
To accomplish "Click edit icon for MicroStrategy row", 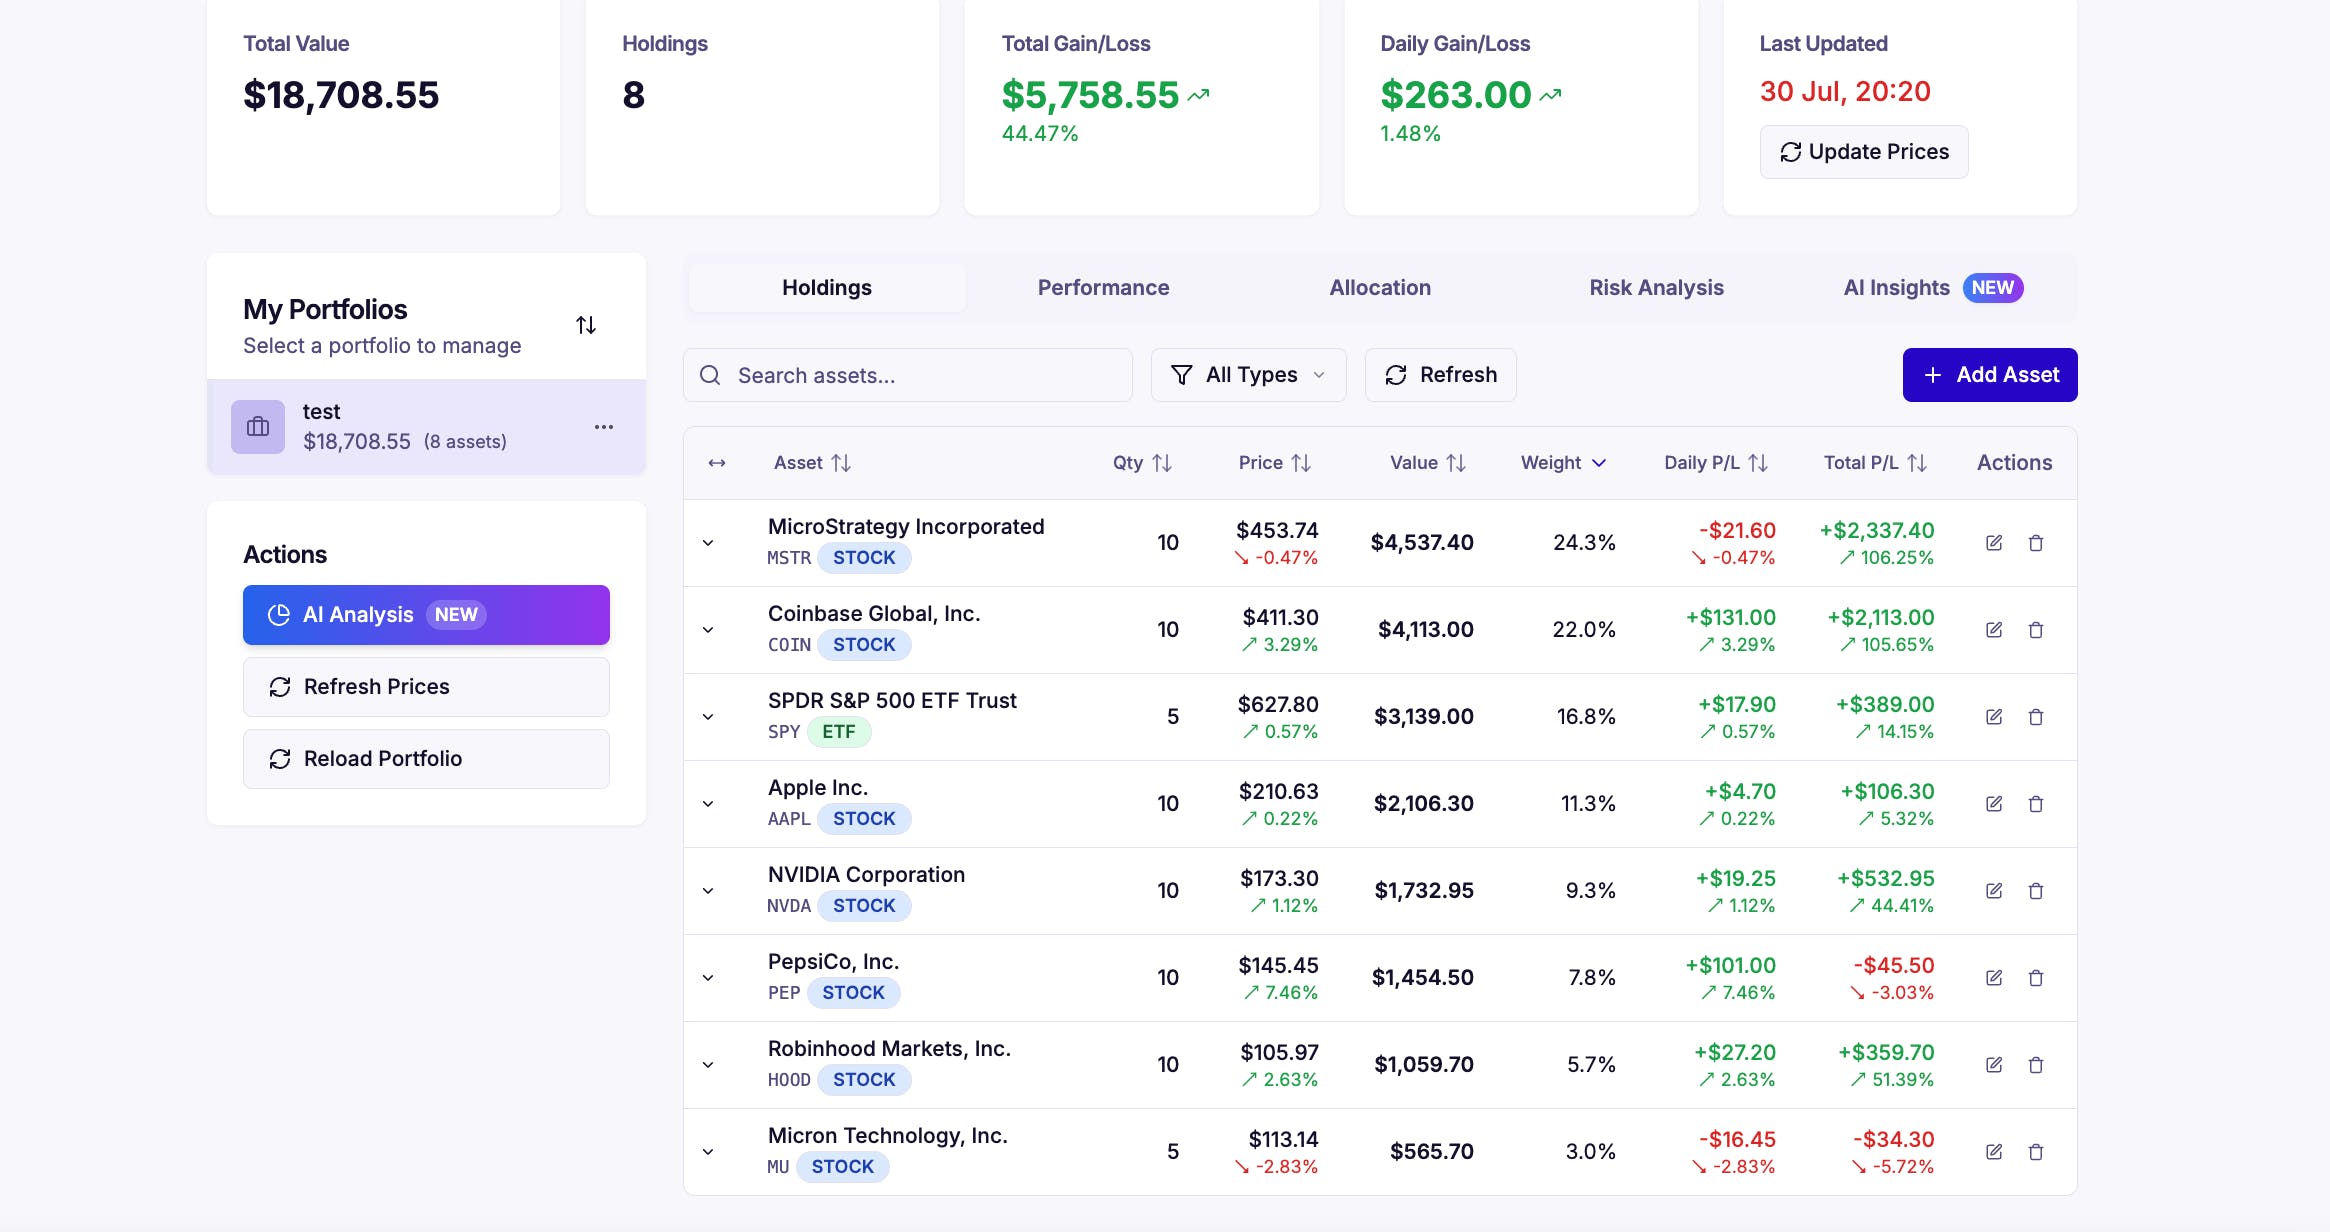I will pos(1993,543).
